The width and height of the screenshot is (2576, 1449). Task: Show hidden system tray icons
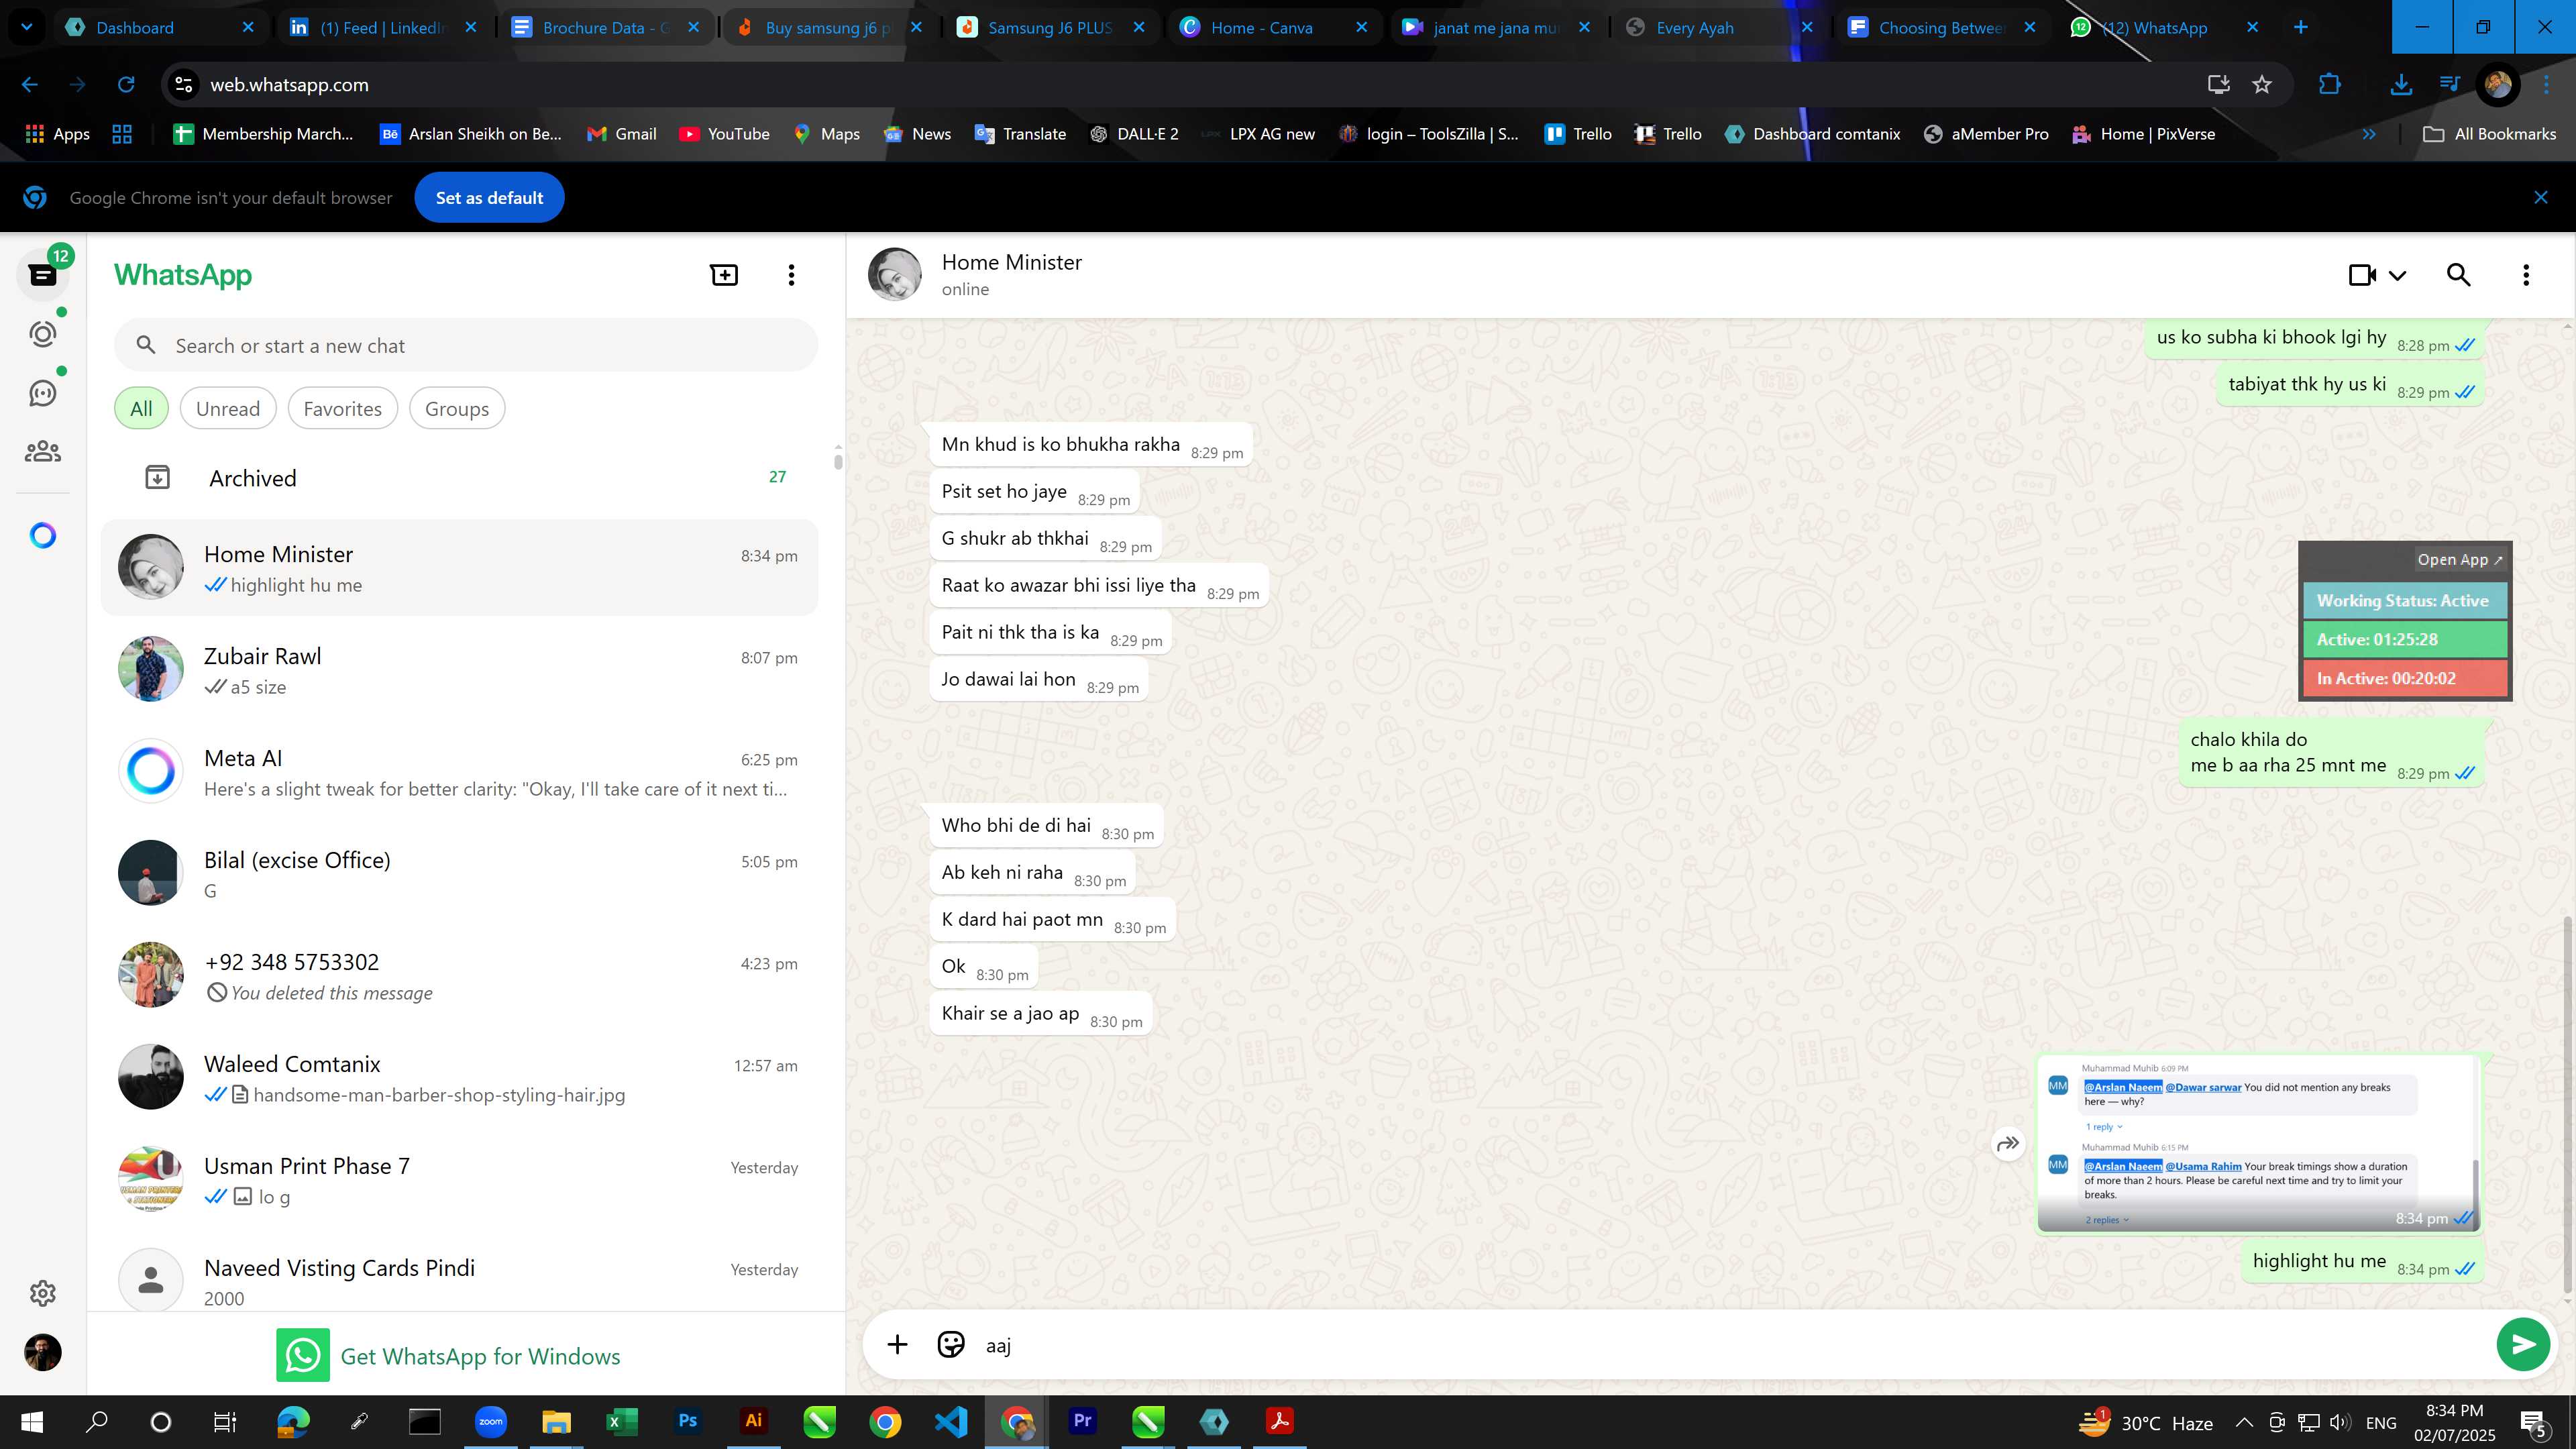[x=2244, y=1422]
